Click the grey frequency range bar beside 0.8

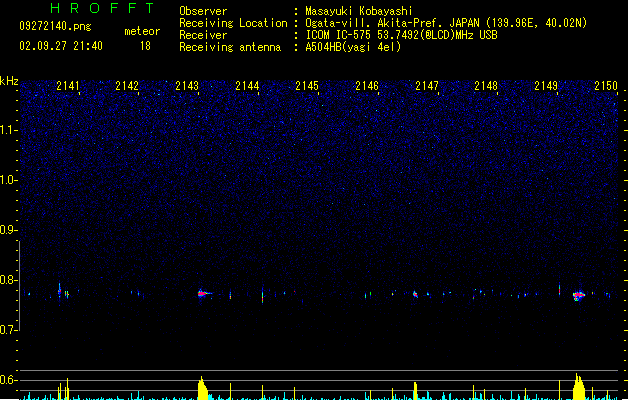[x=20, y=286]
